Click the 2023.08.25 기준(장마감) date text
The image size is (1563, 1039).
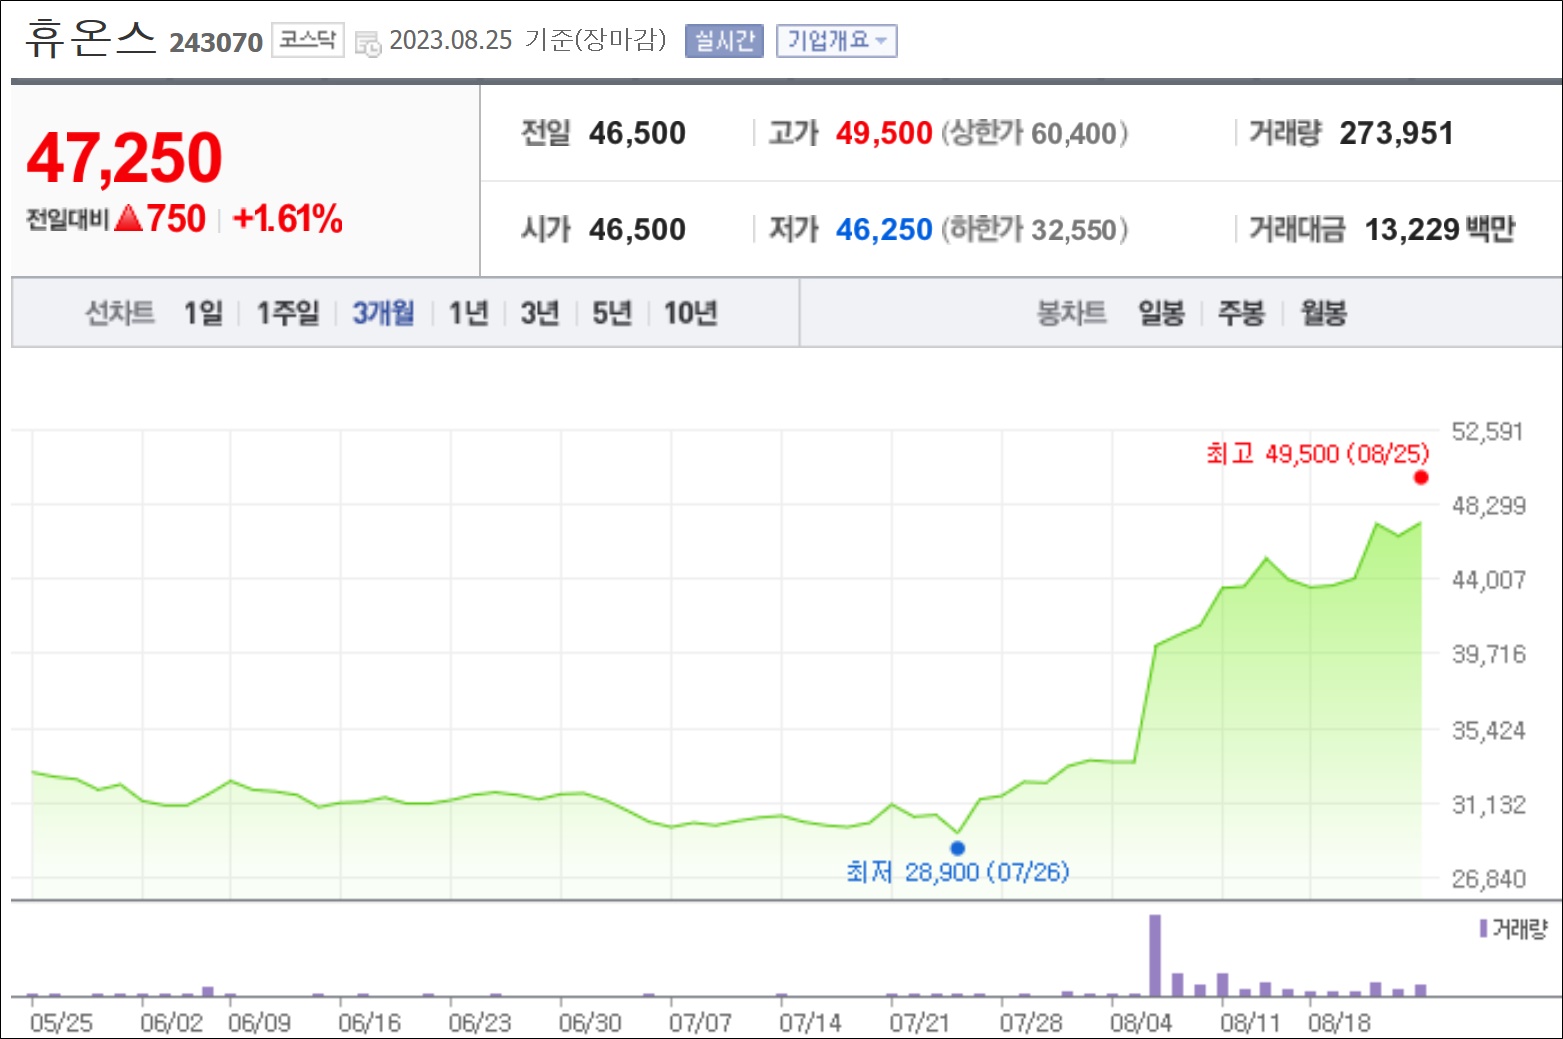[528, 40]
